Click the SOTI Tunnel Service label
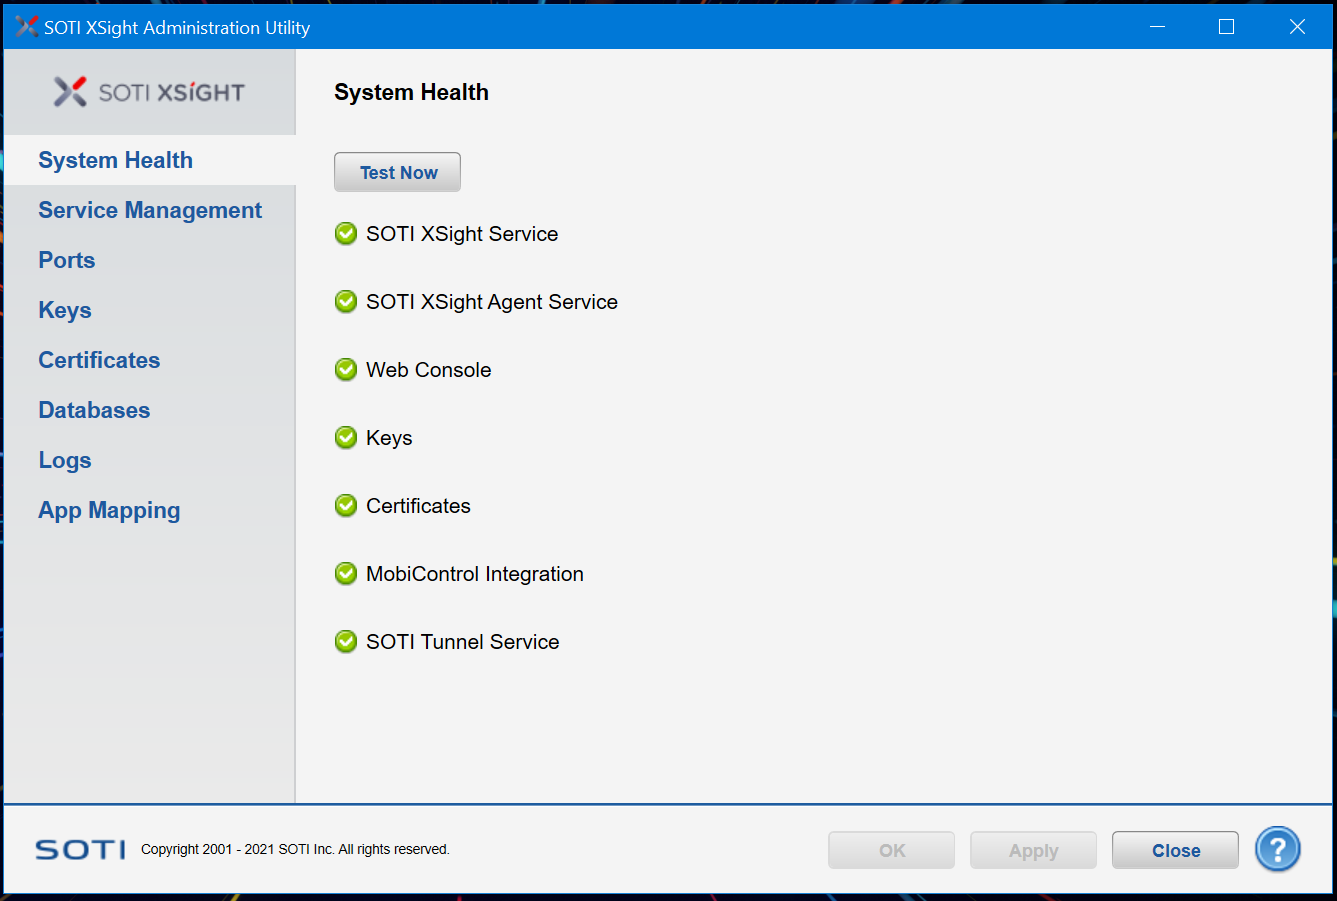The image size is (1337, 901). [463, 642]
